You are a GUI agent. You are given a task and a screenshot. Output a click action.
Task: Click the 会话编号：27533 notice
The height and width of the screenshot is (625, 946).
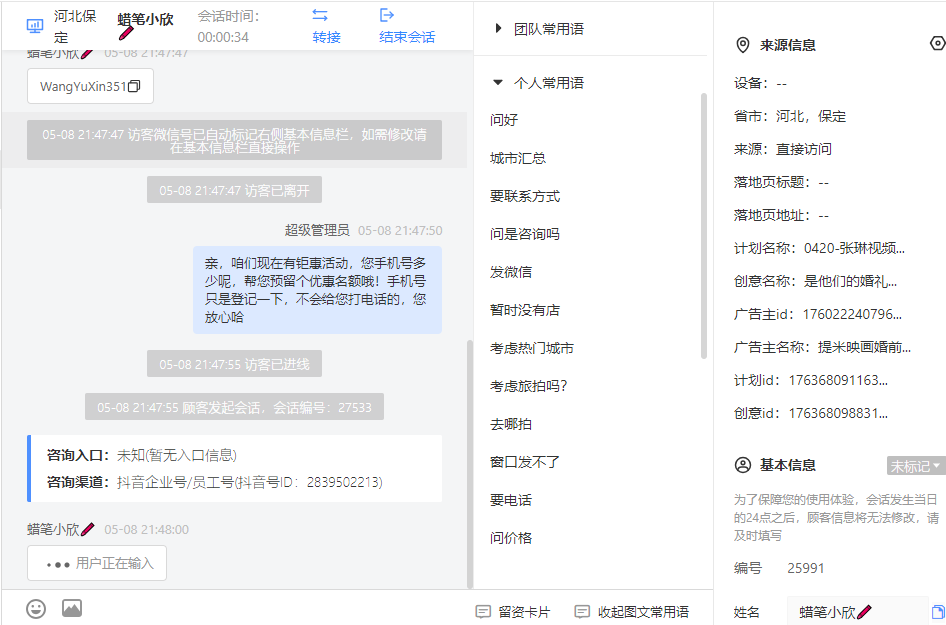(234, 407)
